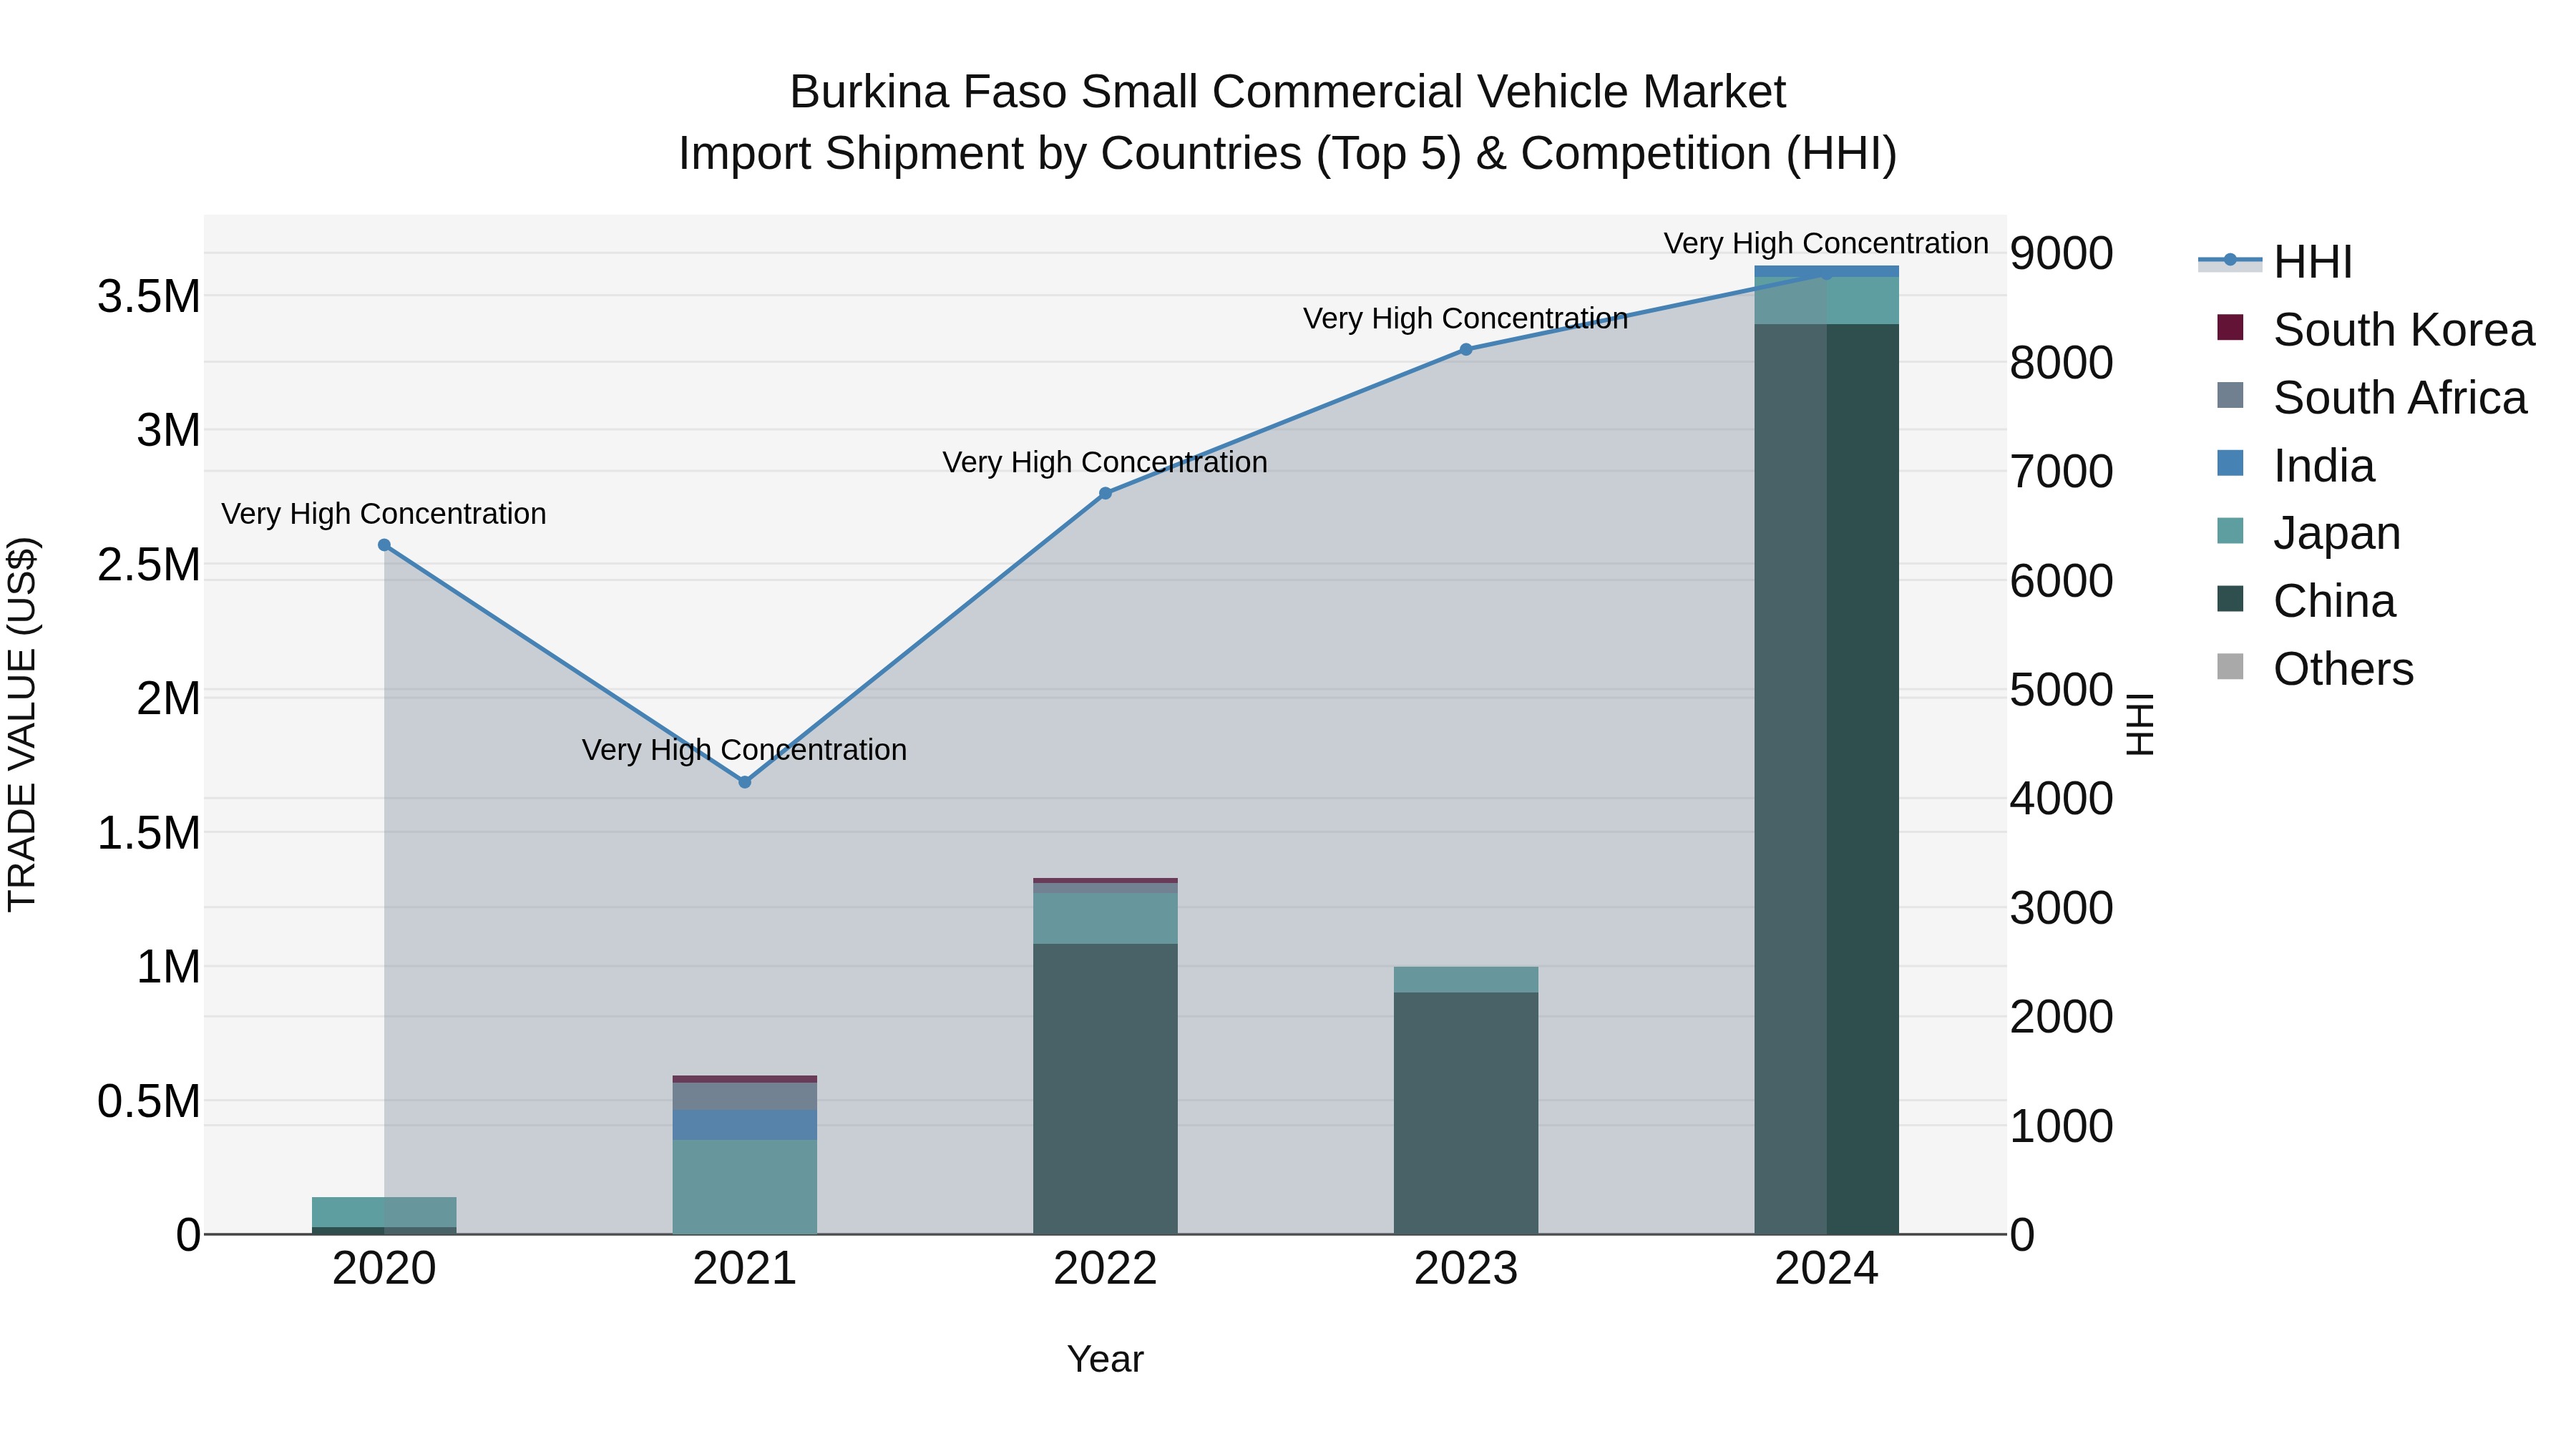Image resolution: width=2576 pixels, height=1449 pixels.
Task: Click the China segment of the 2022 bar
Action: click(x=1105, y=1089)
